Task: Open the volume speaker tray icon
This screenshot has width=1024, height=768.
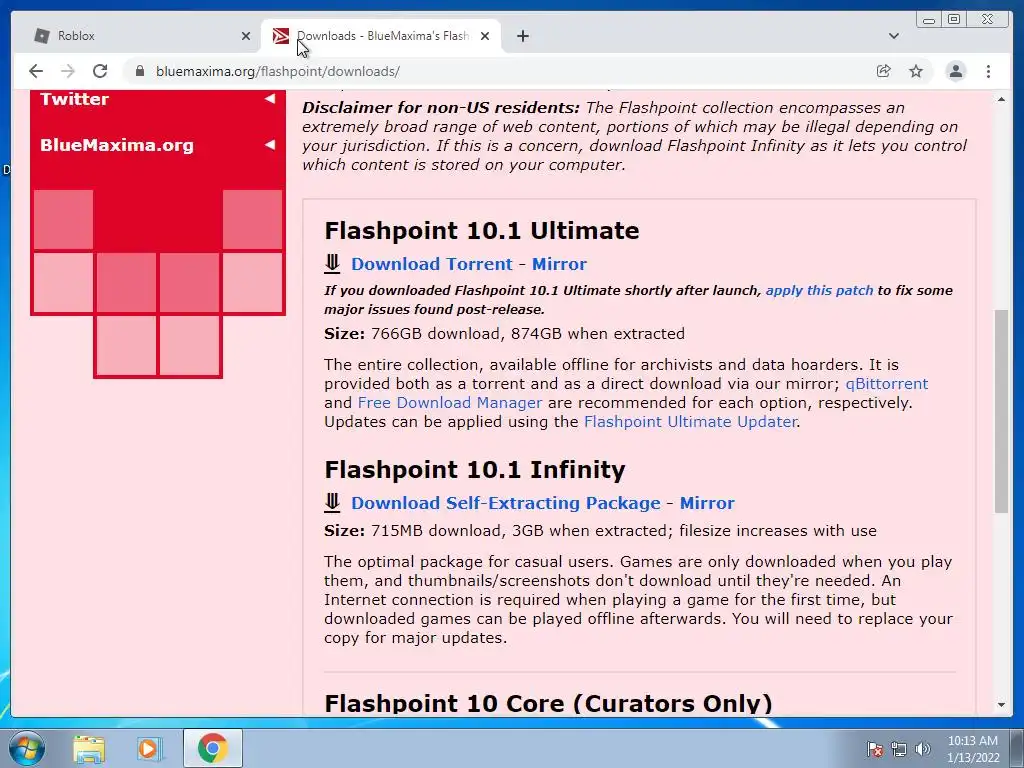Action: (x=923, y=749)
